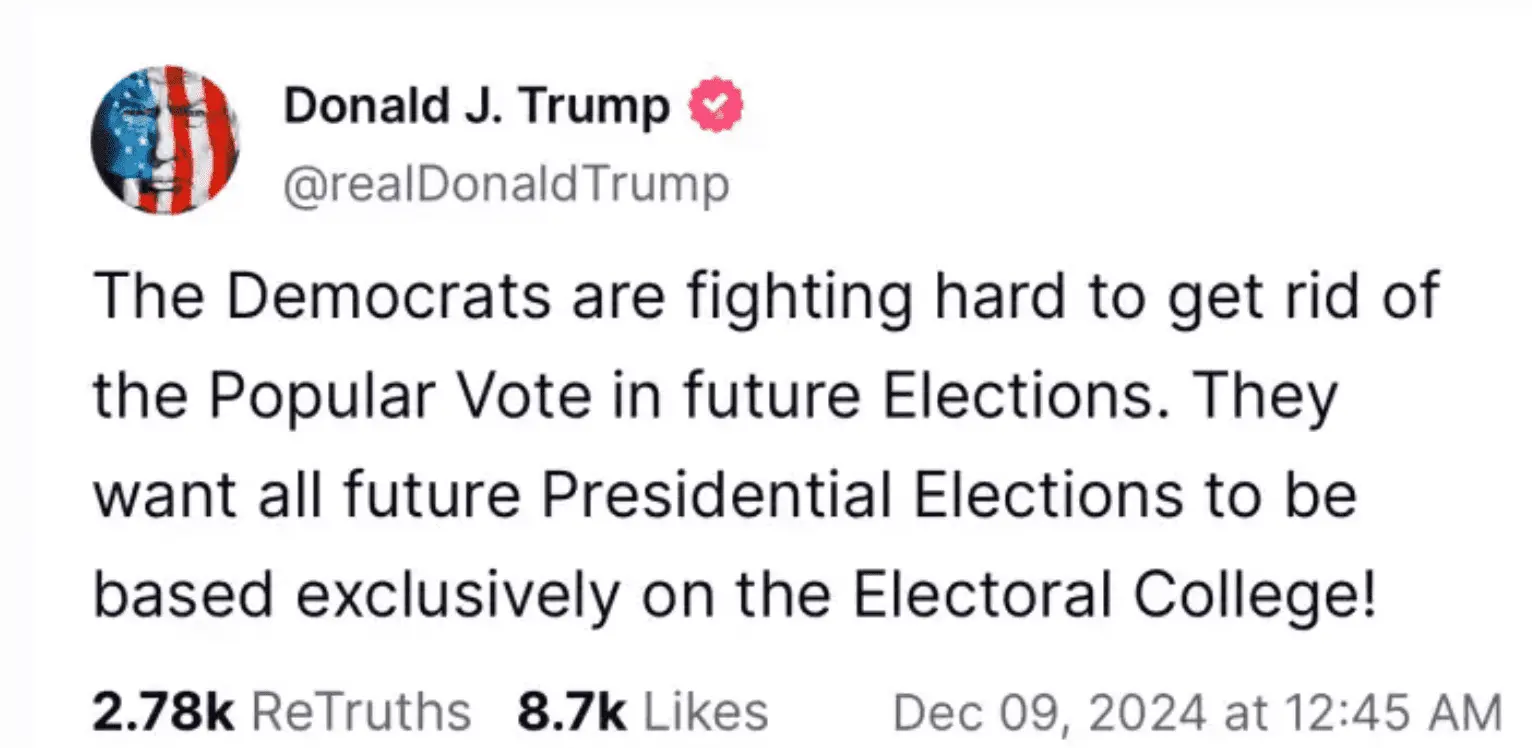Click the 8.7k likes count number
The height and width of the screenshot is (748, 1532).
click(x=571, y=713)
